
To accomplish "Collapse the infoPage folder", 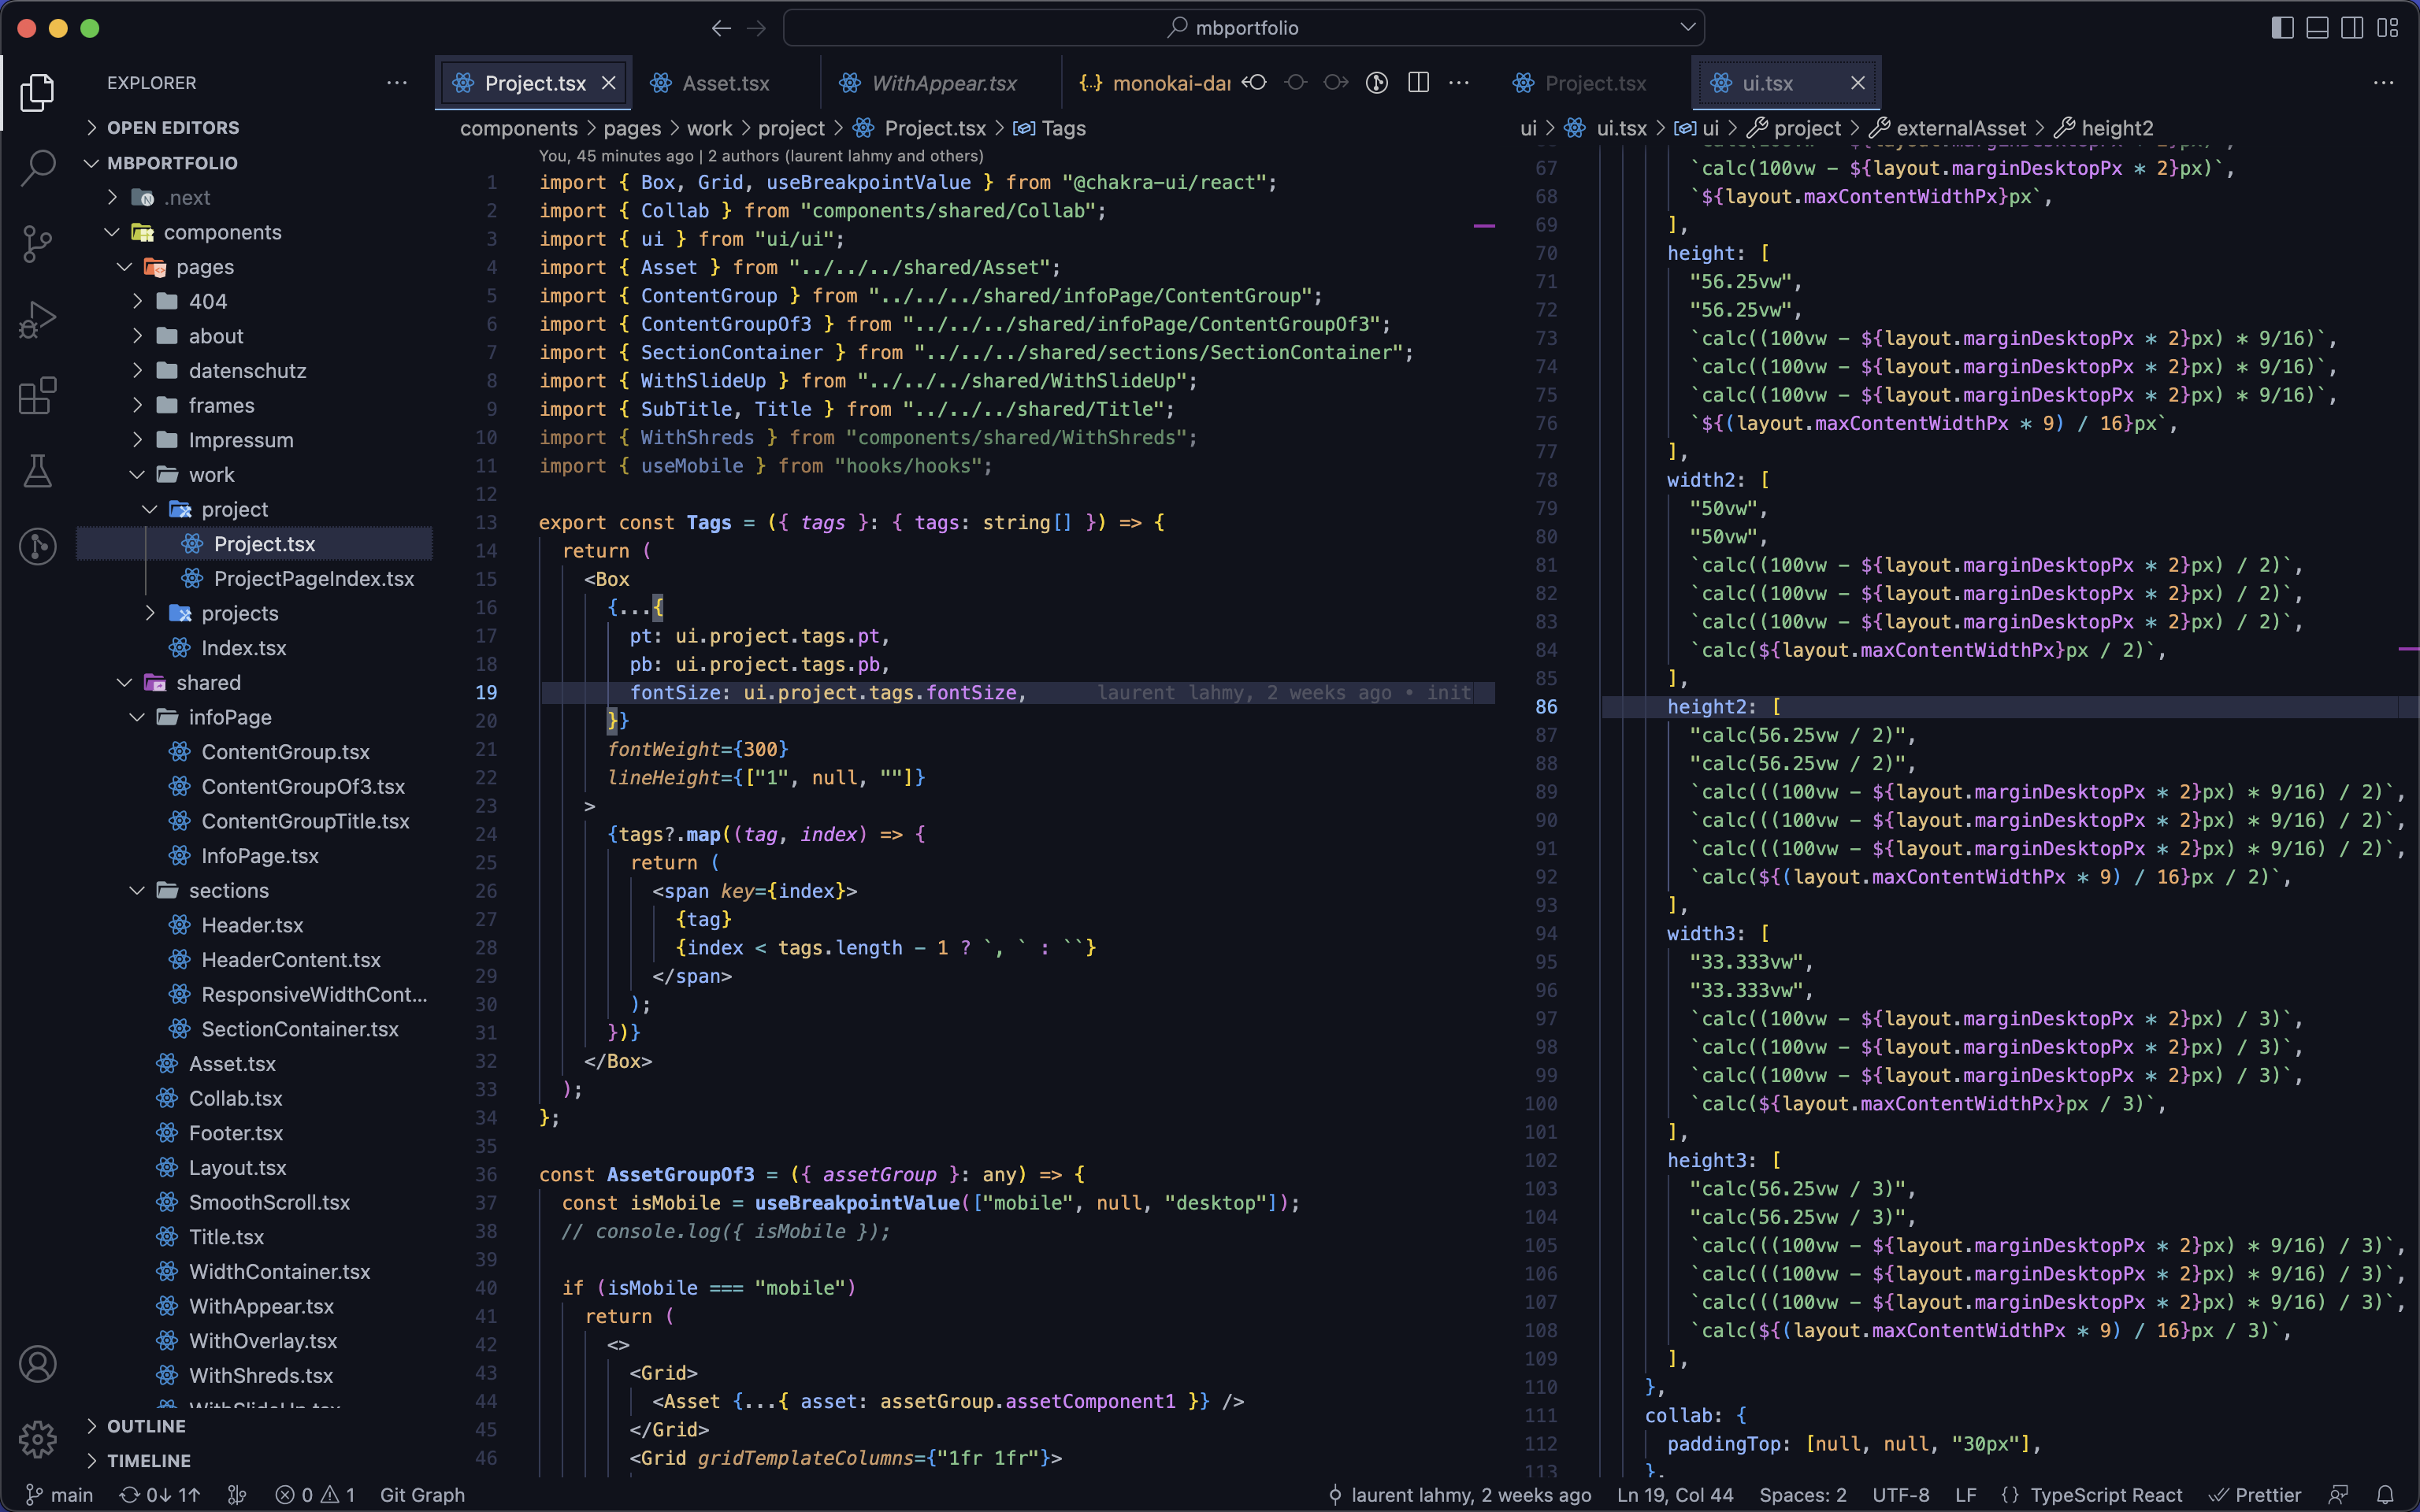I will coord(229,717).
